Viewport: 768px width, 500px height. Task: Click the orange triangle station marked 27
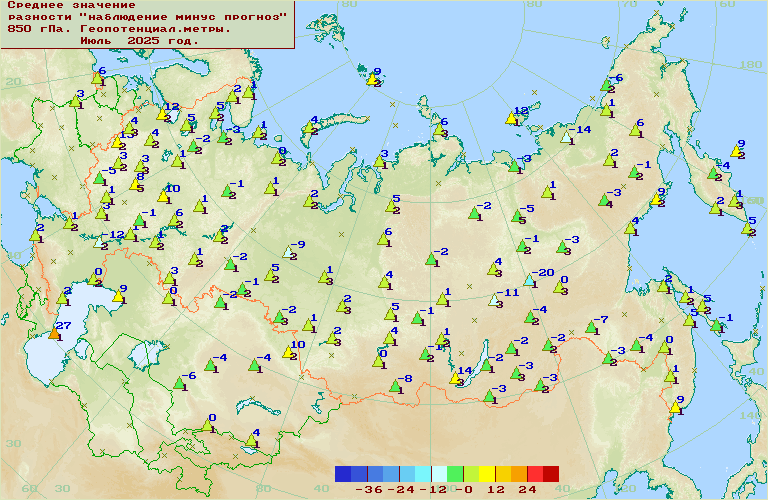53,334
